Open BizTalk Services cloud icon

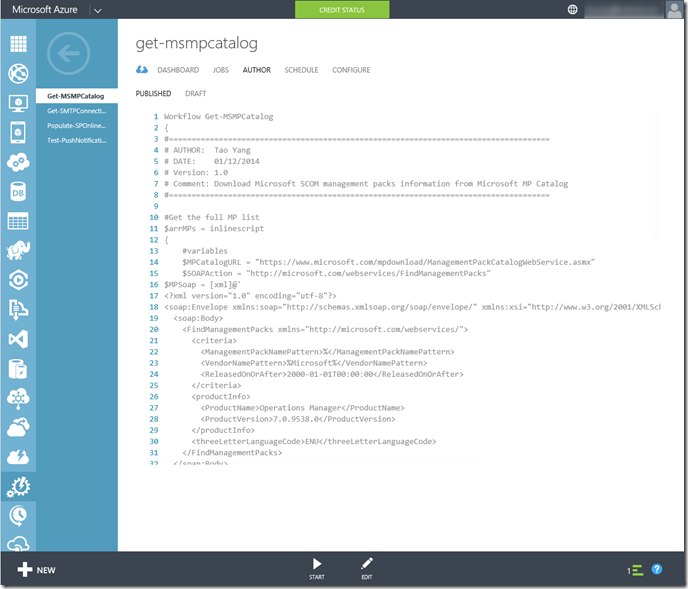pos(18,399)
